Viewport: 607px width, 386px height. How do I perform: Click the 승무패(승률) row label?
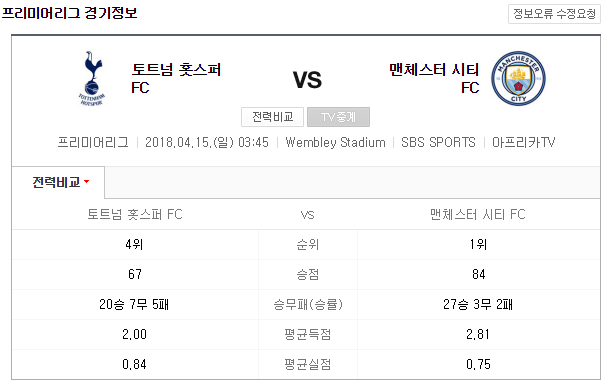pyautogui.click(x=308, y=305)
